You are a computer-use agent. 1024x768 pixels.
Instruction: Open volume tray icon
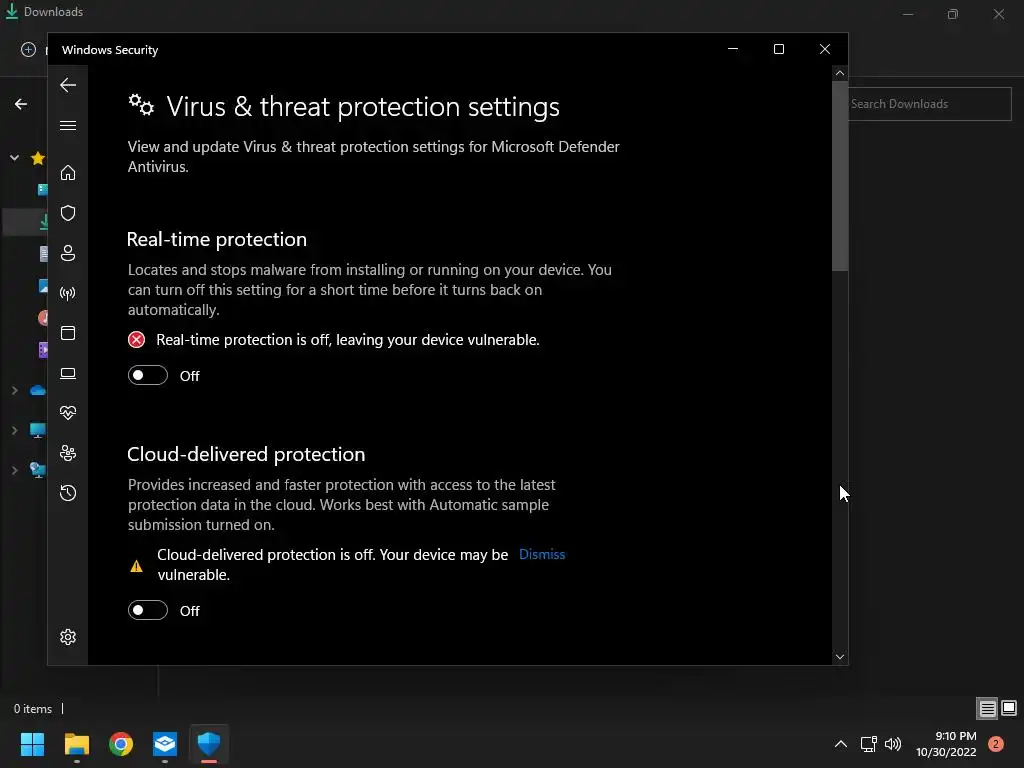[x=893, y=744]
